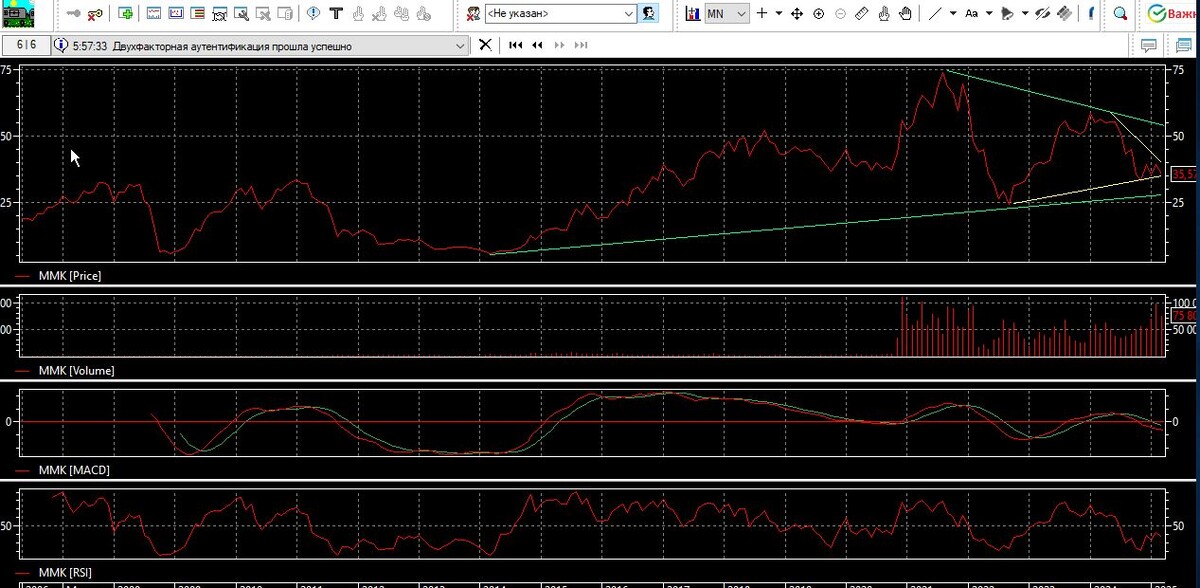The image size is (1200, 588).
Task: Click the green plus create-window icon
Action: 125,14
